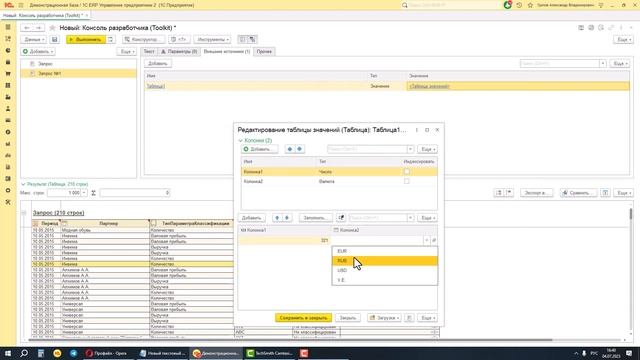Click the Экспорт в... button
Image resolution: width=640 pixels, height=360 pixels.
tap(536, 193)
